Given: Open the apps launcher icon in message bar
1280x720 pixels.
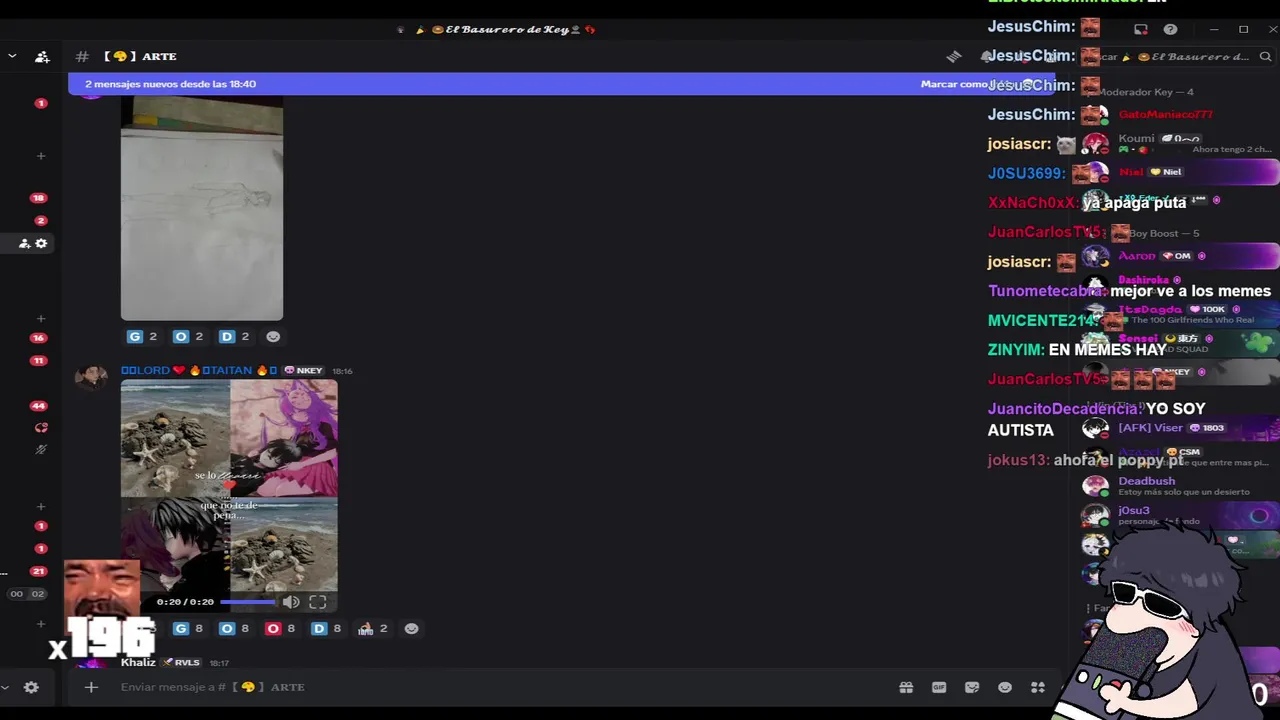Looking at the screenshot, I should pos(1038,687).
